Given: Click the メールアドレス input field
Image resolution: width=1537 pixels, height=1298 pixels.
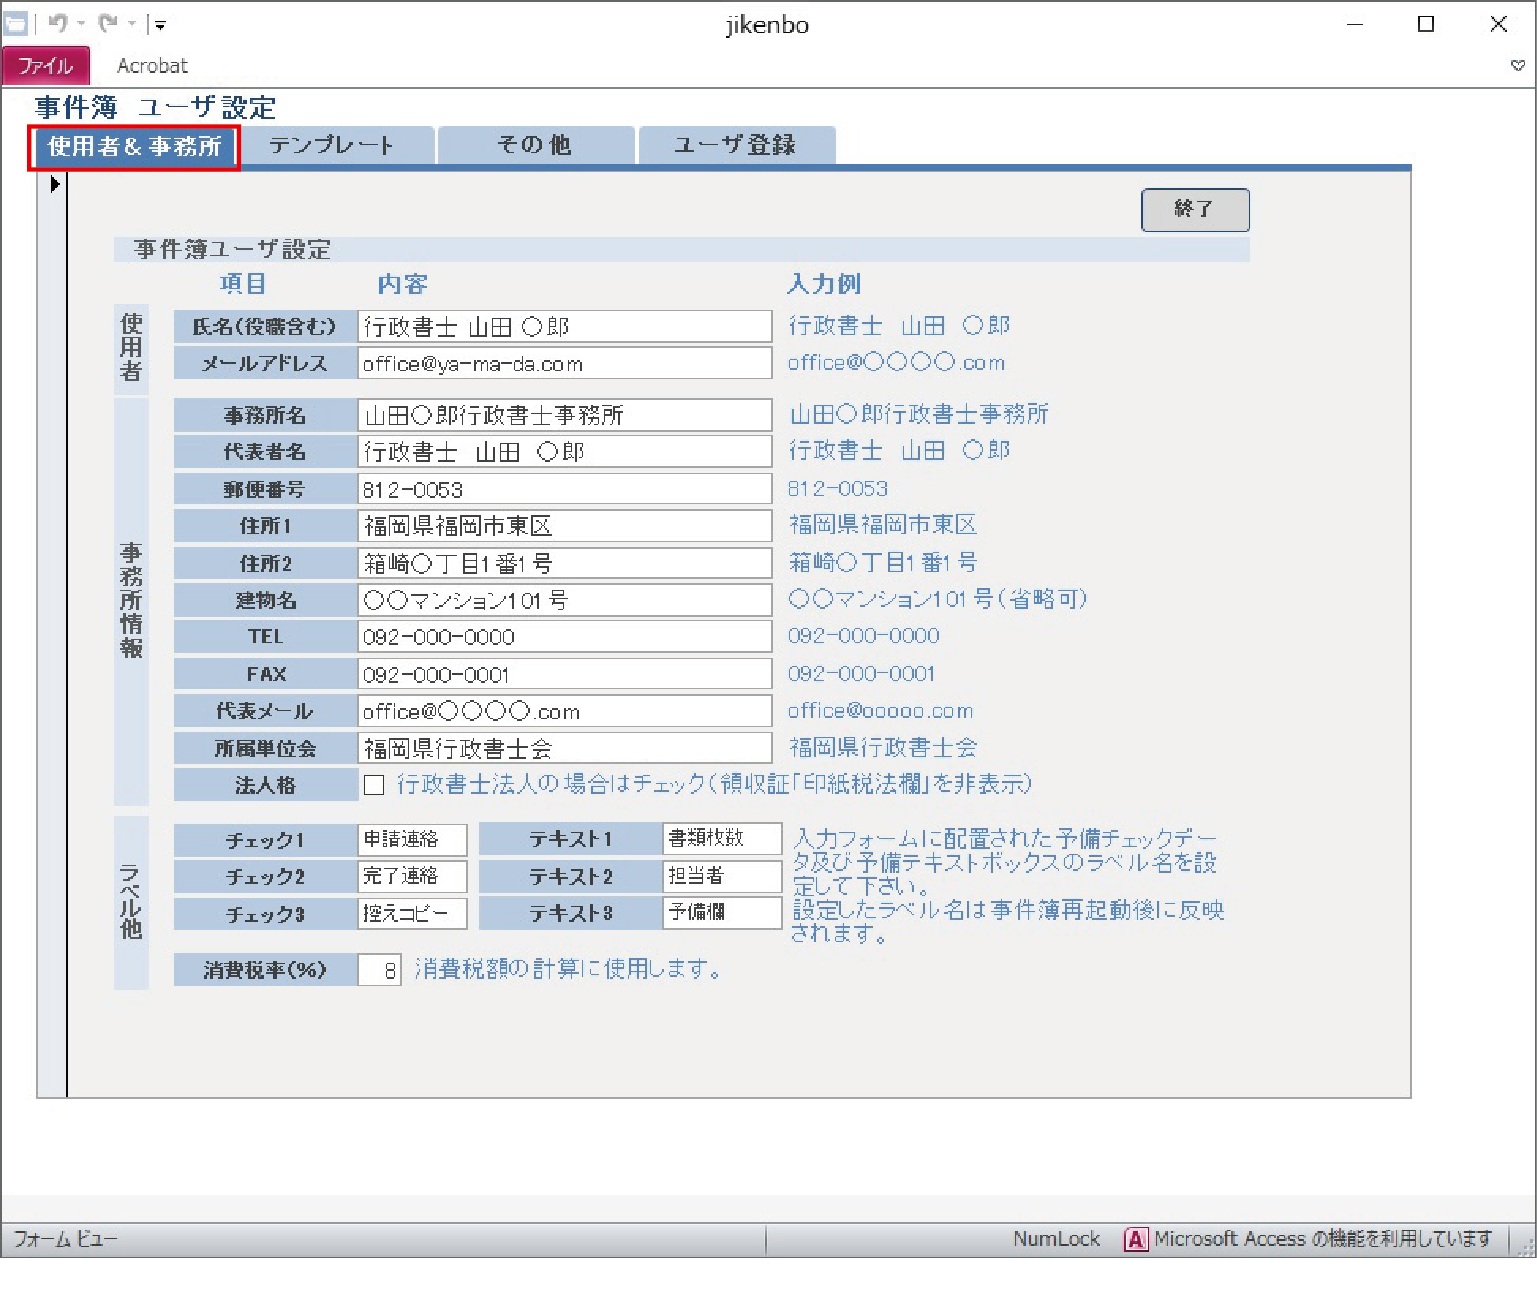Looking at the screenshot, I should point(564,363).
